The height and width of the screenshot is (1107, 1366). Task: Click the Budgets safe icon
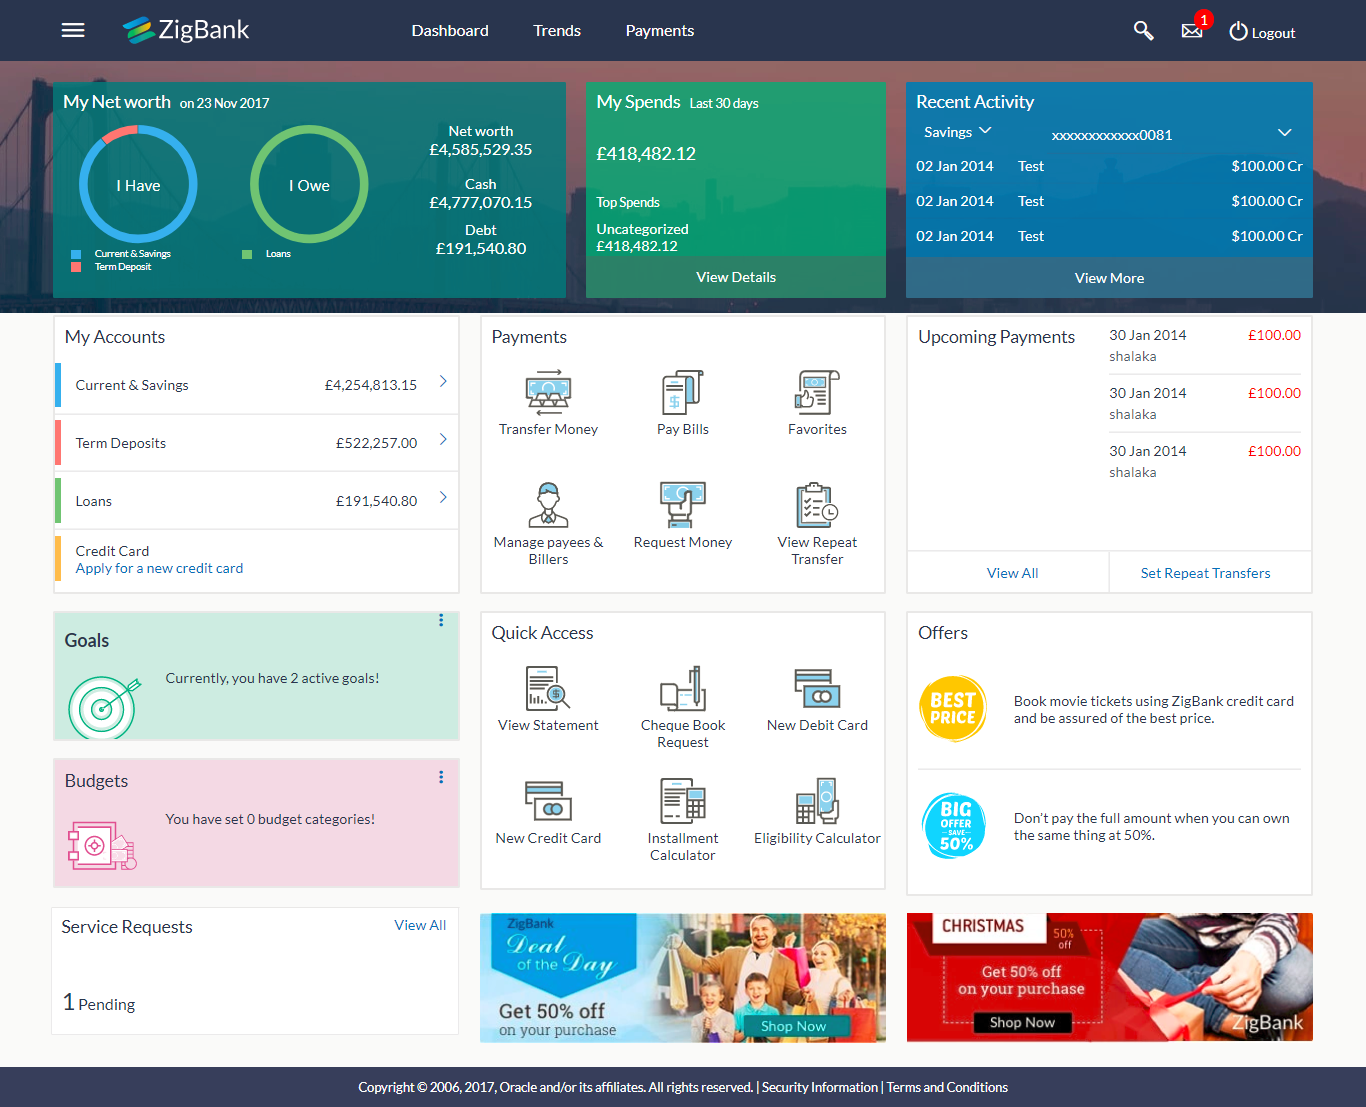pos(101,845)
